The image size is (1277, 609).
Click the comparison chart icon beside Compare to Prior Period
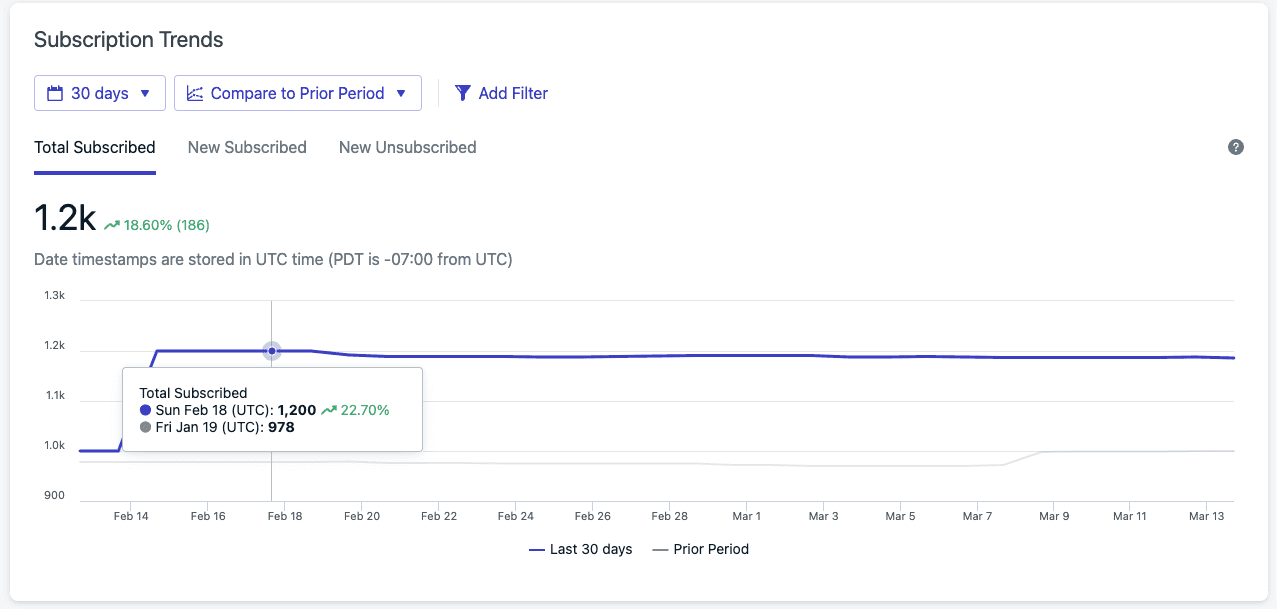point(194,92)
